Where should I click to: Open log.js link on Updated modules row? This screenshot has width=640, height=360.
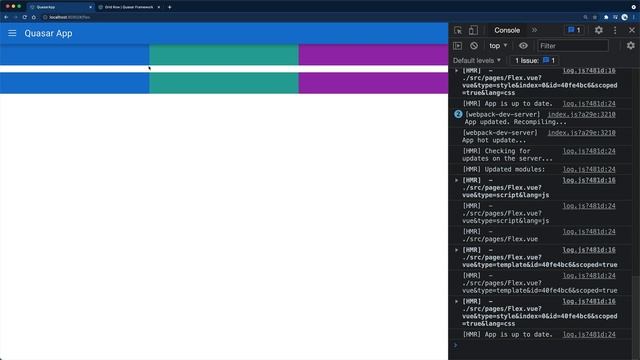589,169
